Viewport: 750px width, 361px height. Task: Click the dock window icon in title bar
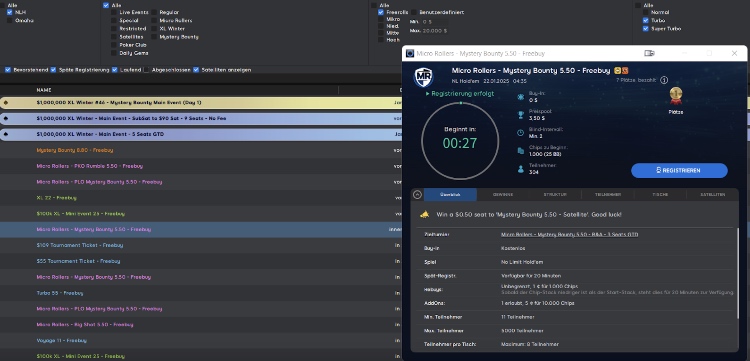click(x=649, y=53)
